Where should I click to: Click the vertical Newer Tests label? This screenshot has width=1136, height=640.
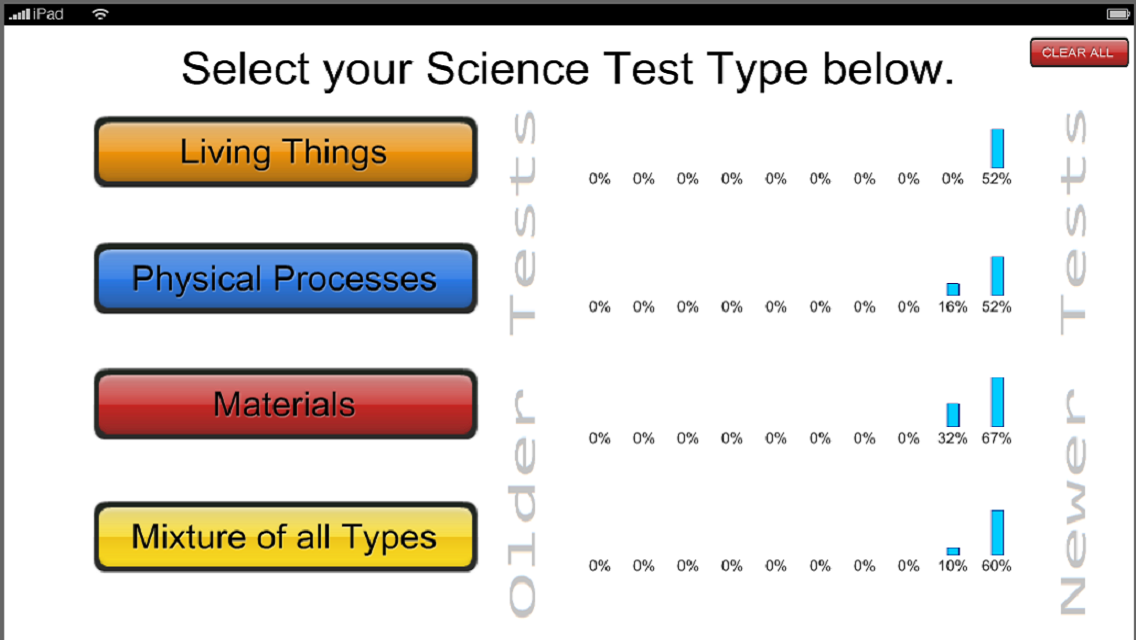coord(1071,360)
